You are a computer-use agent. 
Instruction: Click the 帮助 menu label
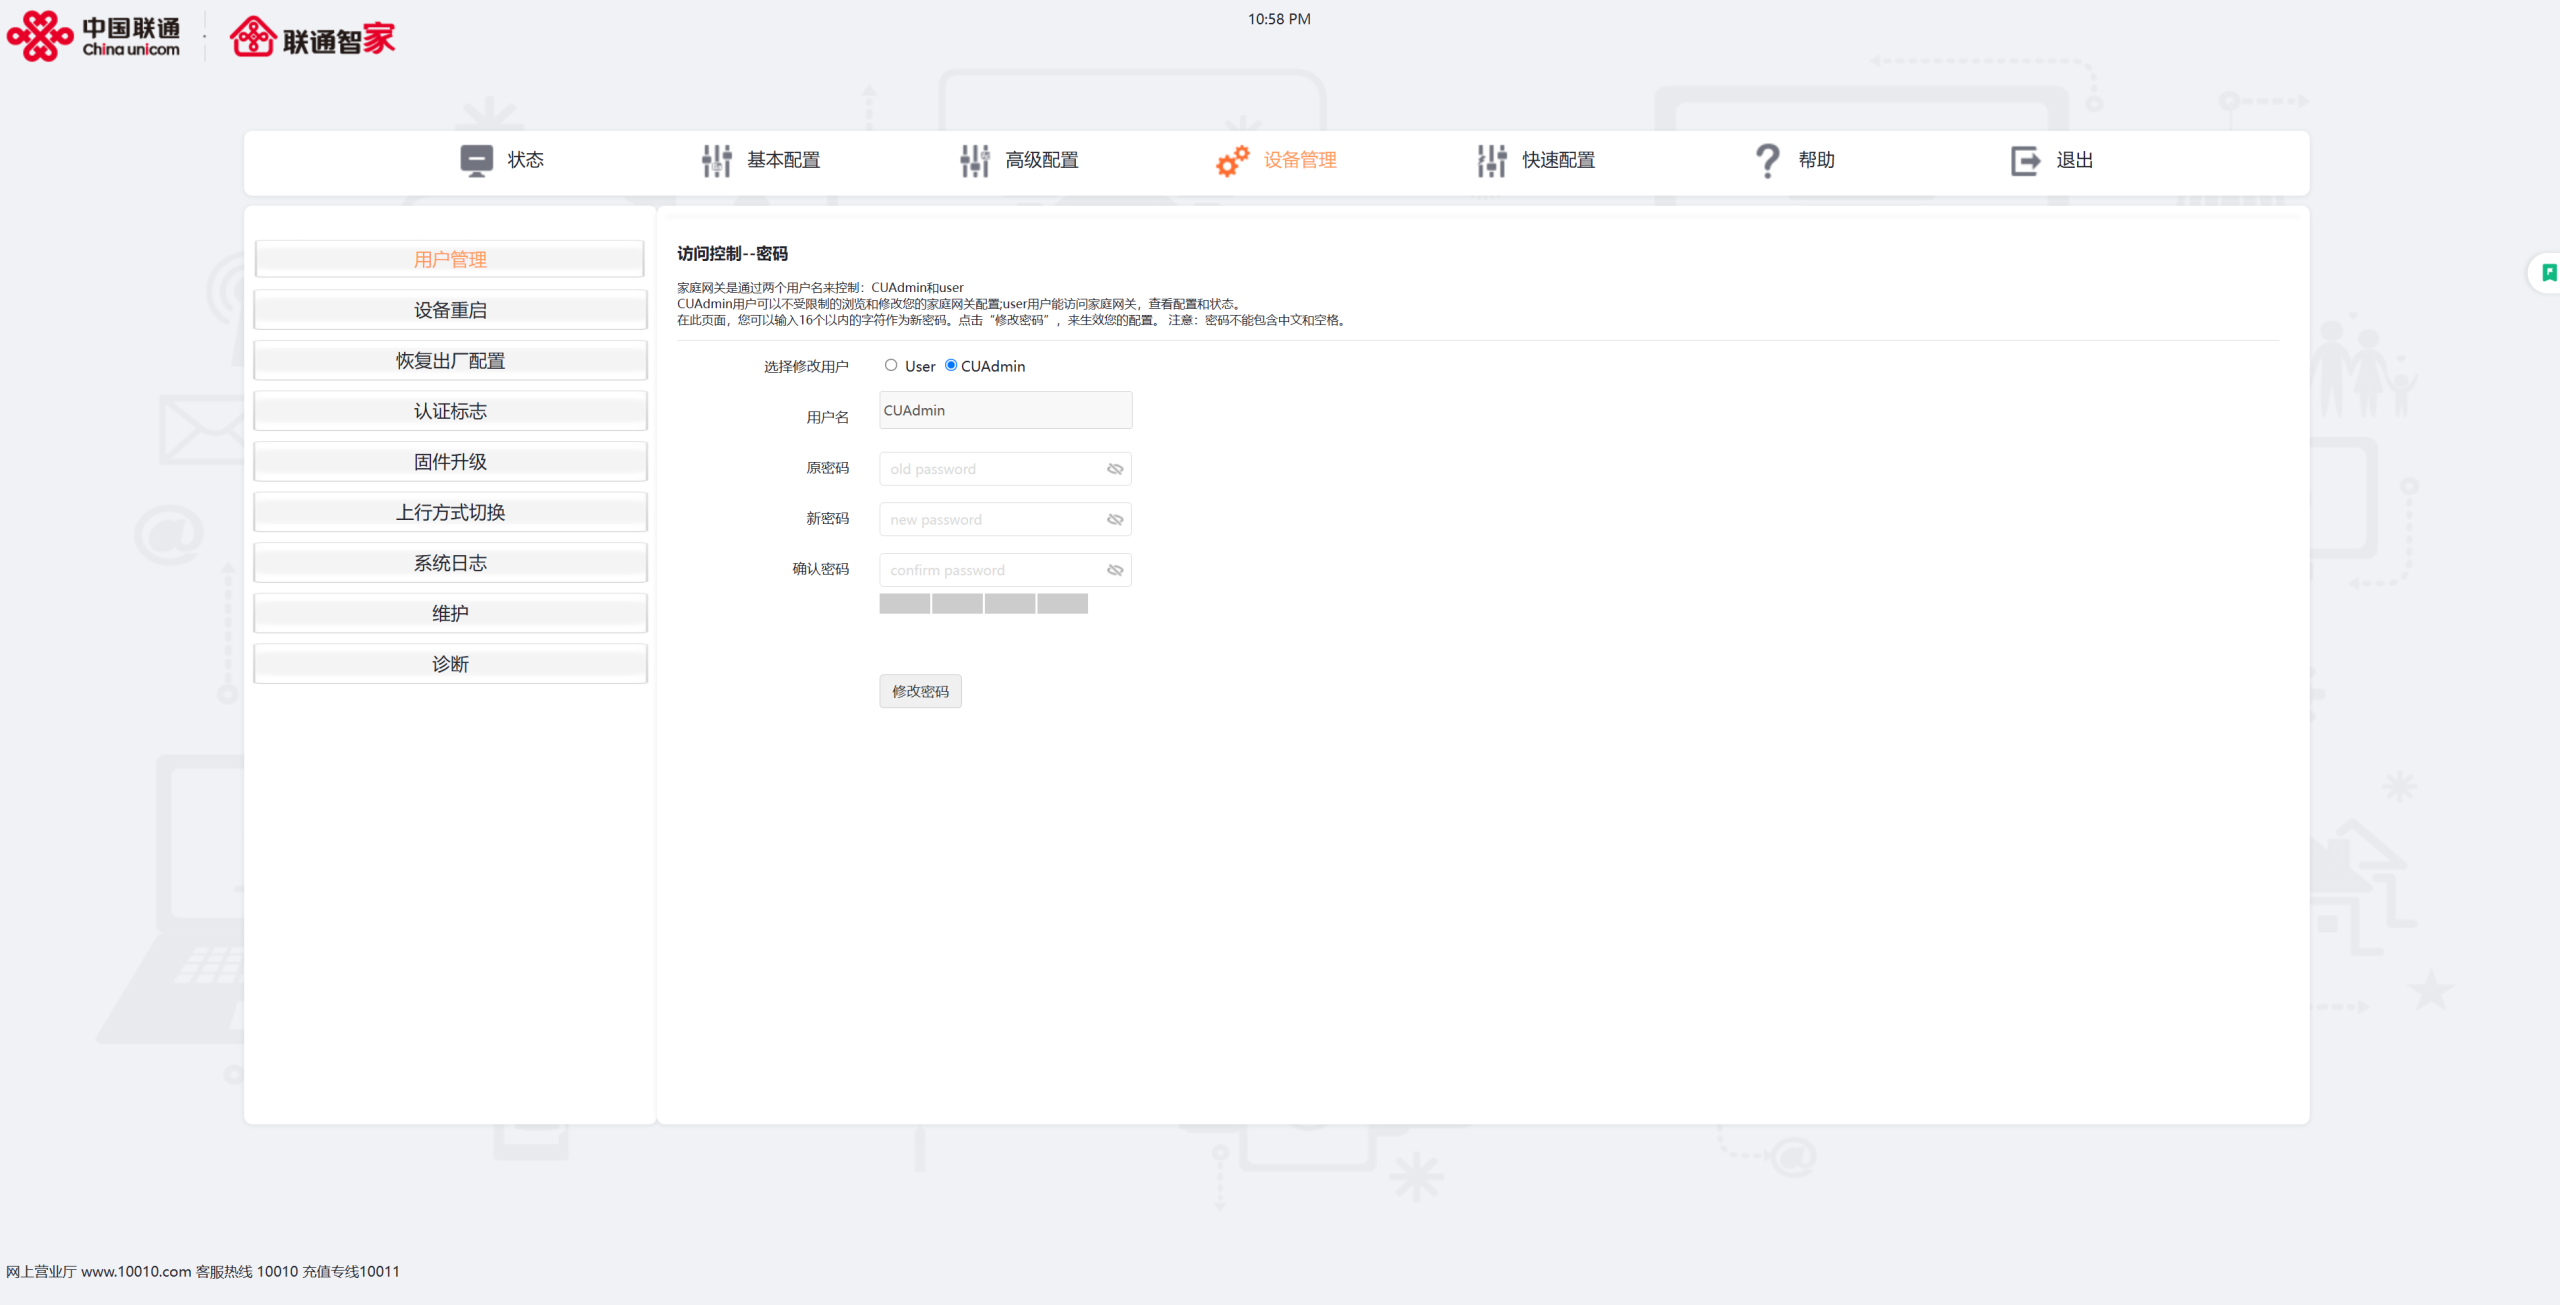tap(1817, 160)
